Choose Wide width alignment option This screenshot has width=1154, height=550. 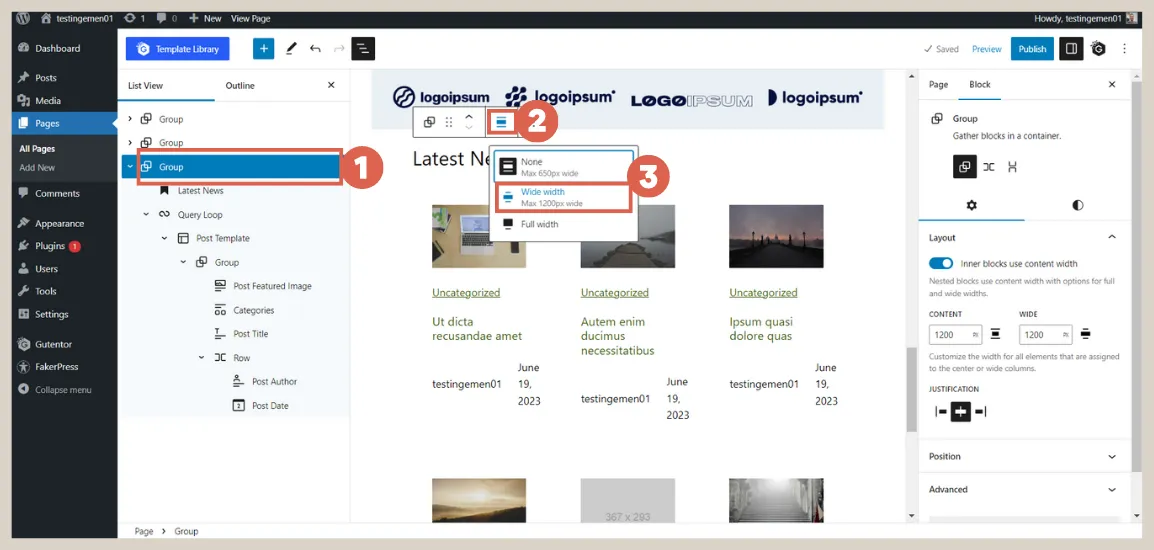(x=563, y=197)
